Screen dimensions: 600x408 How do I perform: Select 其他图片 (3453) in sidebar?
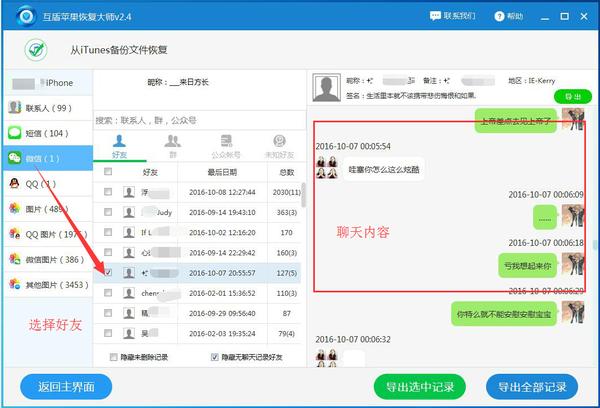(x=48, y=285)
